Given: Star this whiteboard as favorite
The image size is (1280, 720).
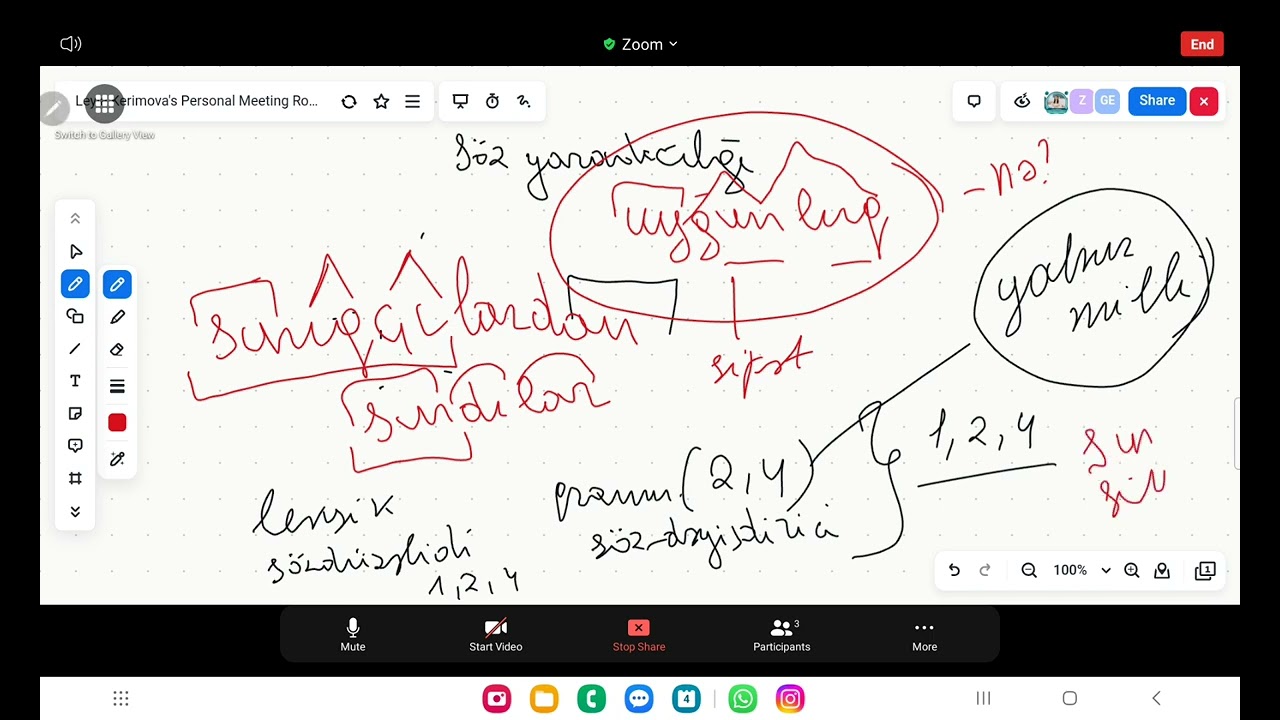Looking at the screenshot, I should click(381, 101).
